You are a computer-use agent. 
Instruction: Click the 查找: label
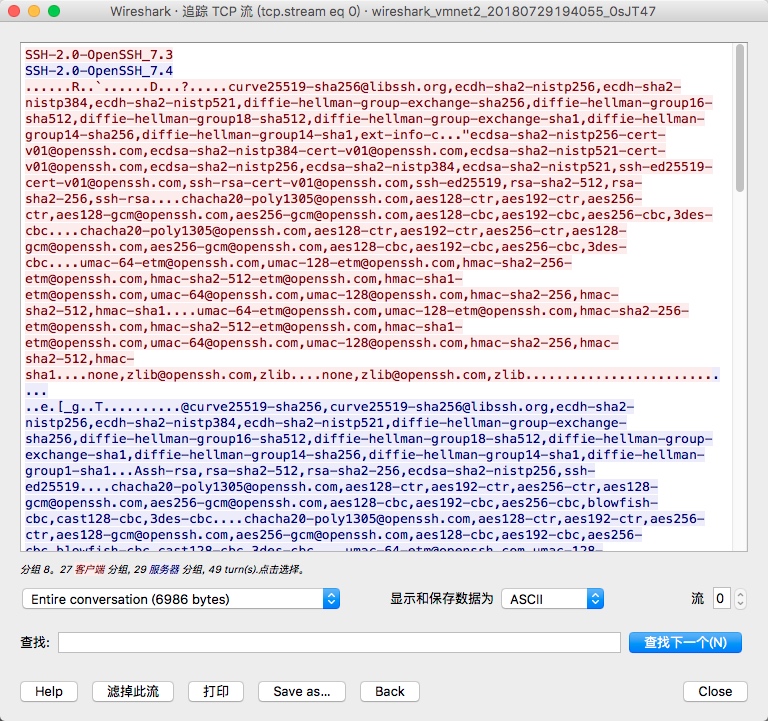(35, 642)
